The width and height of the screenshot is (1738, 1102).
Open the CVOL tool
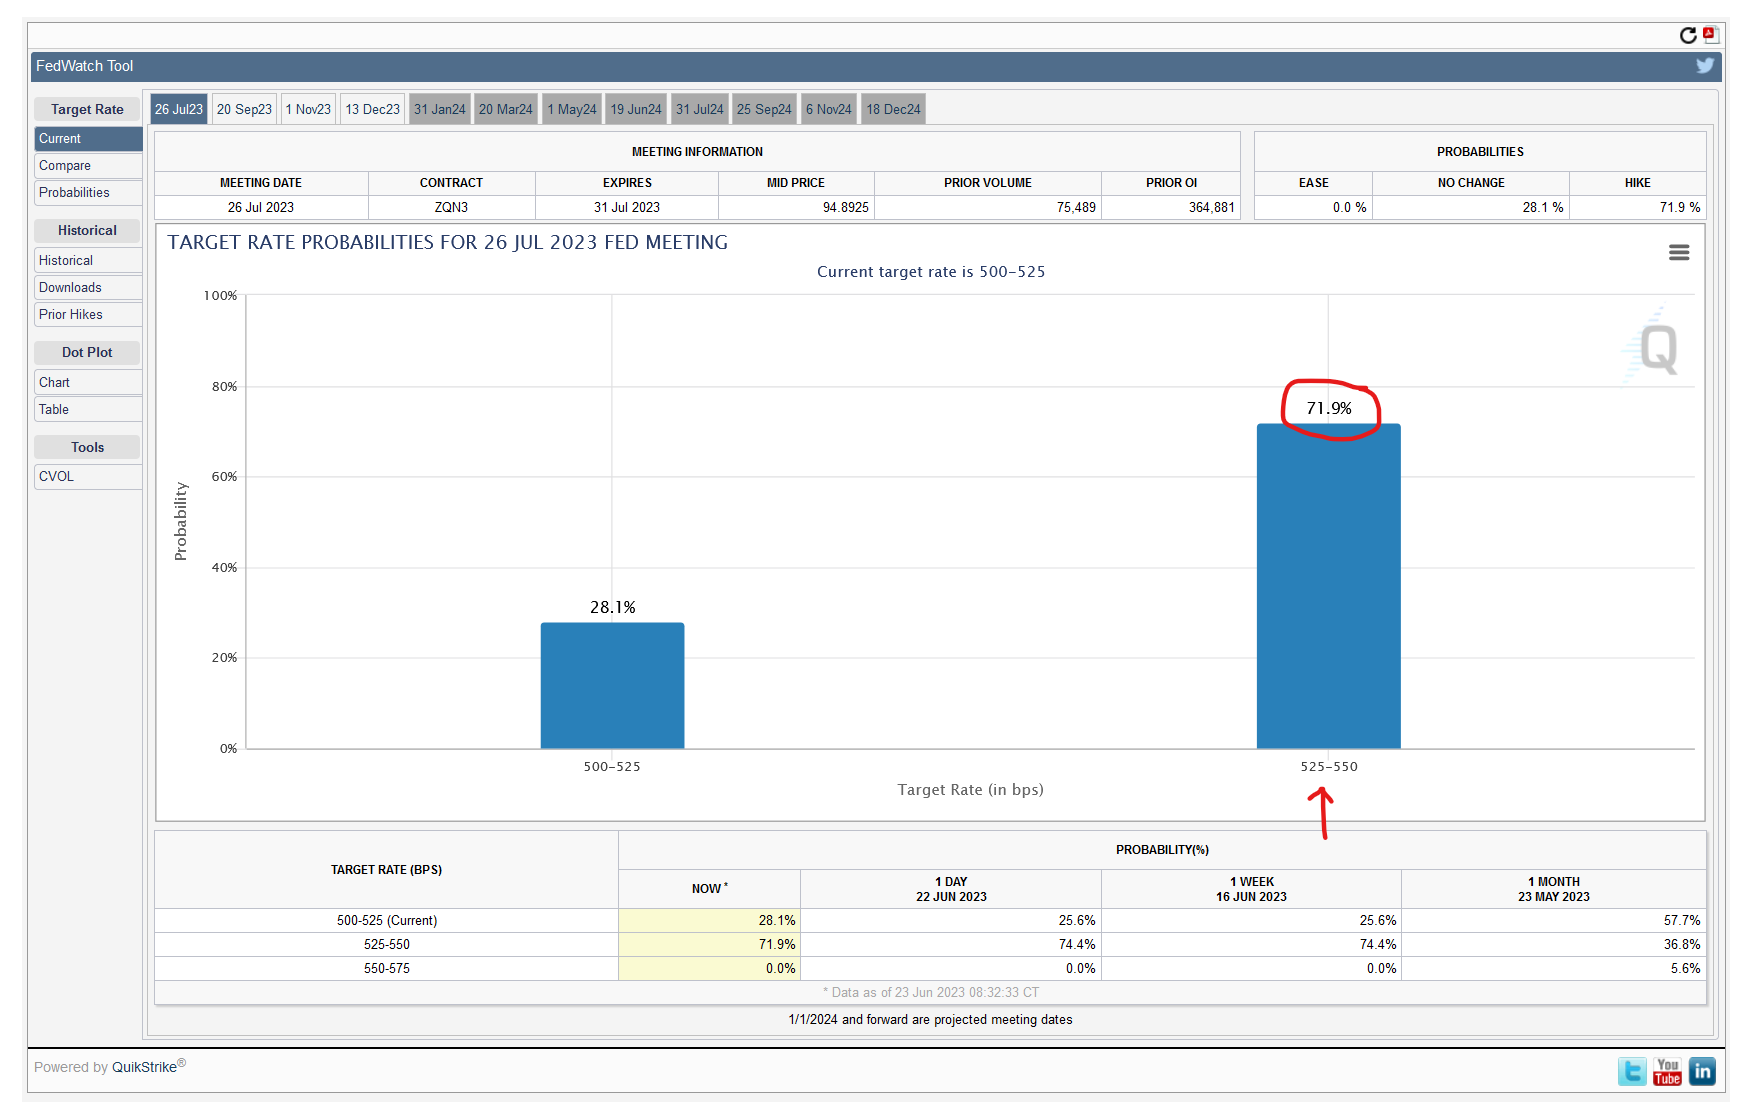pos(56,477)
